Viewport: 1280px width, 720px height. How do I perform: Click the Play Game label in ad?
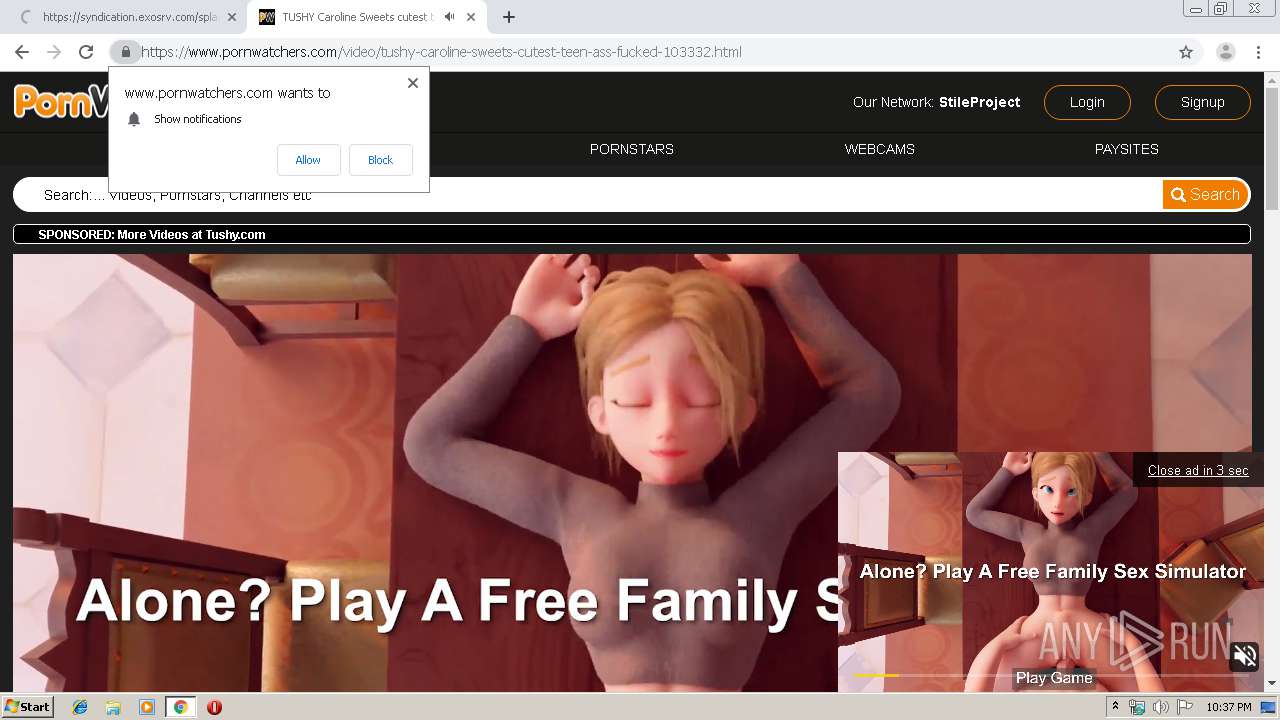(1054, 678)
